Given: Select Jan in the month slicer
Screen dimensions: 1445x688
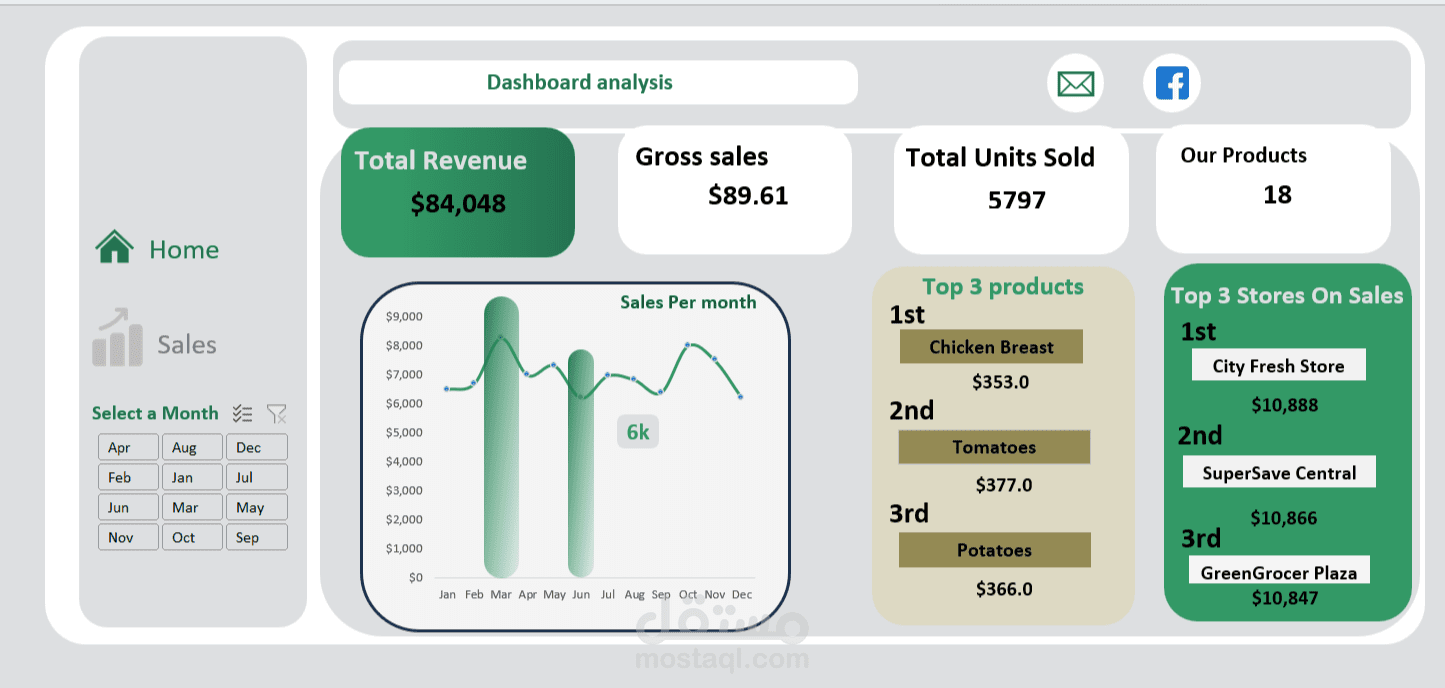Looking at the screenshot, I should (192, 477).
